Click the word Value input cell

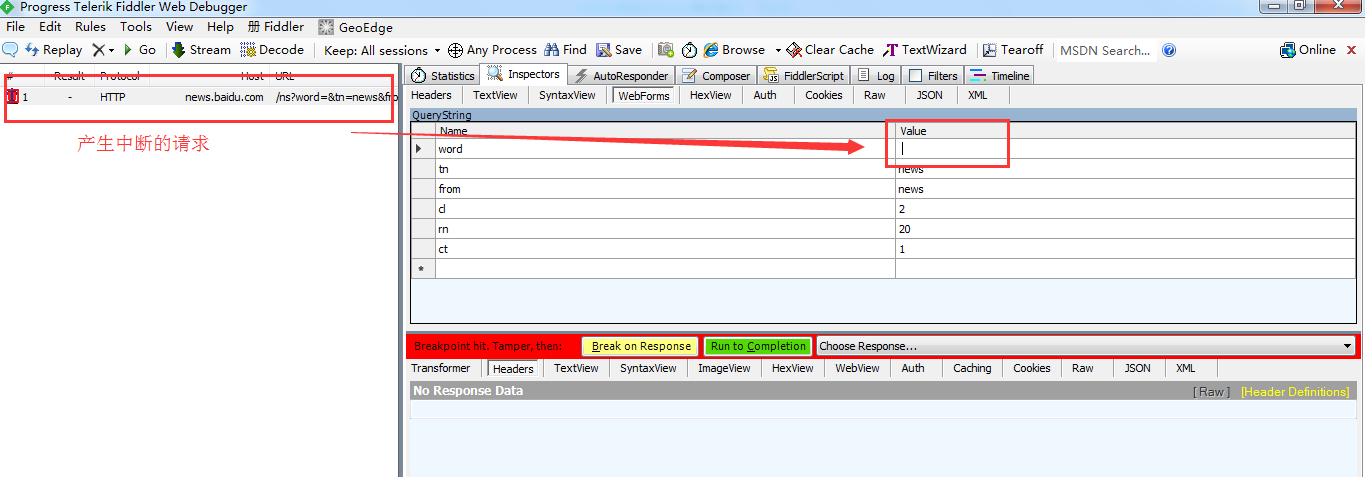click(x=1124, y=149)
